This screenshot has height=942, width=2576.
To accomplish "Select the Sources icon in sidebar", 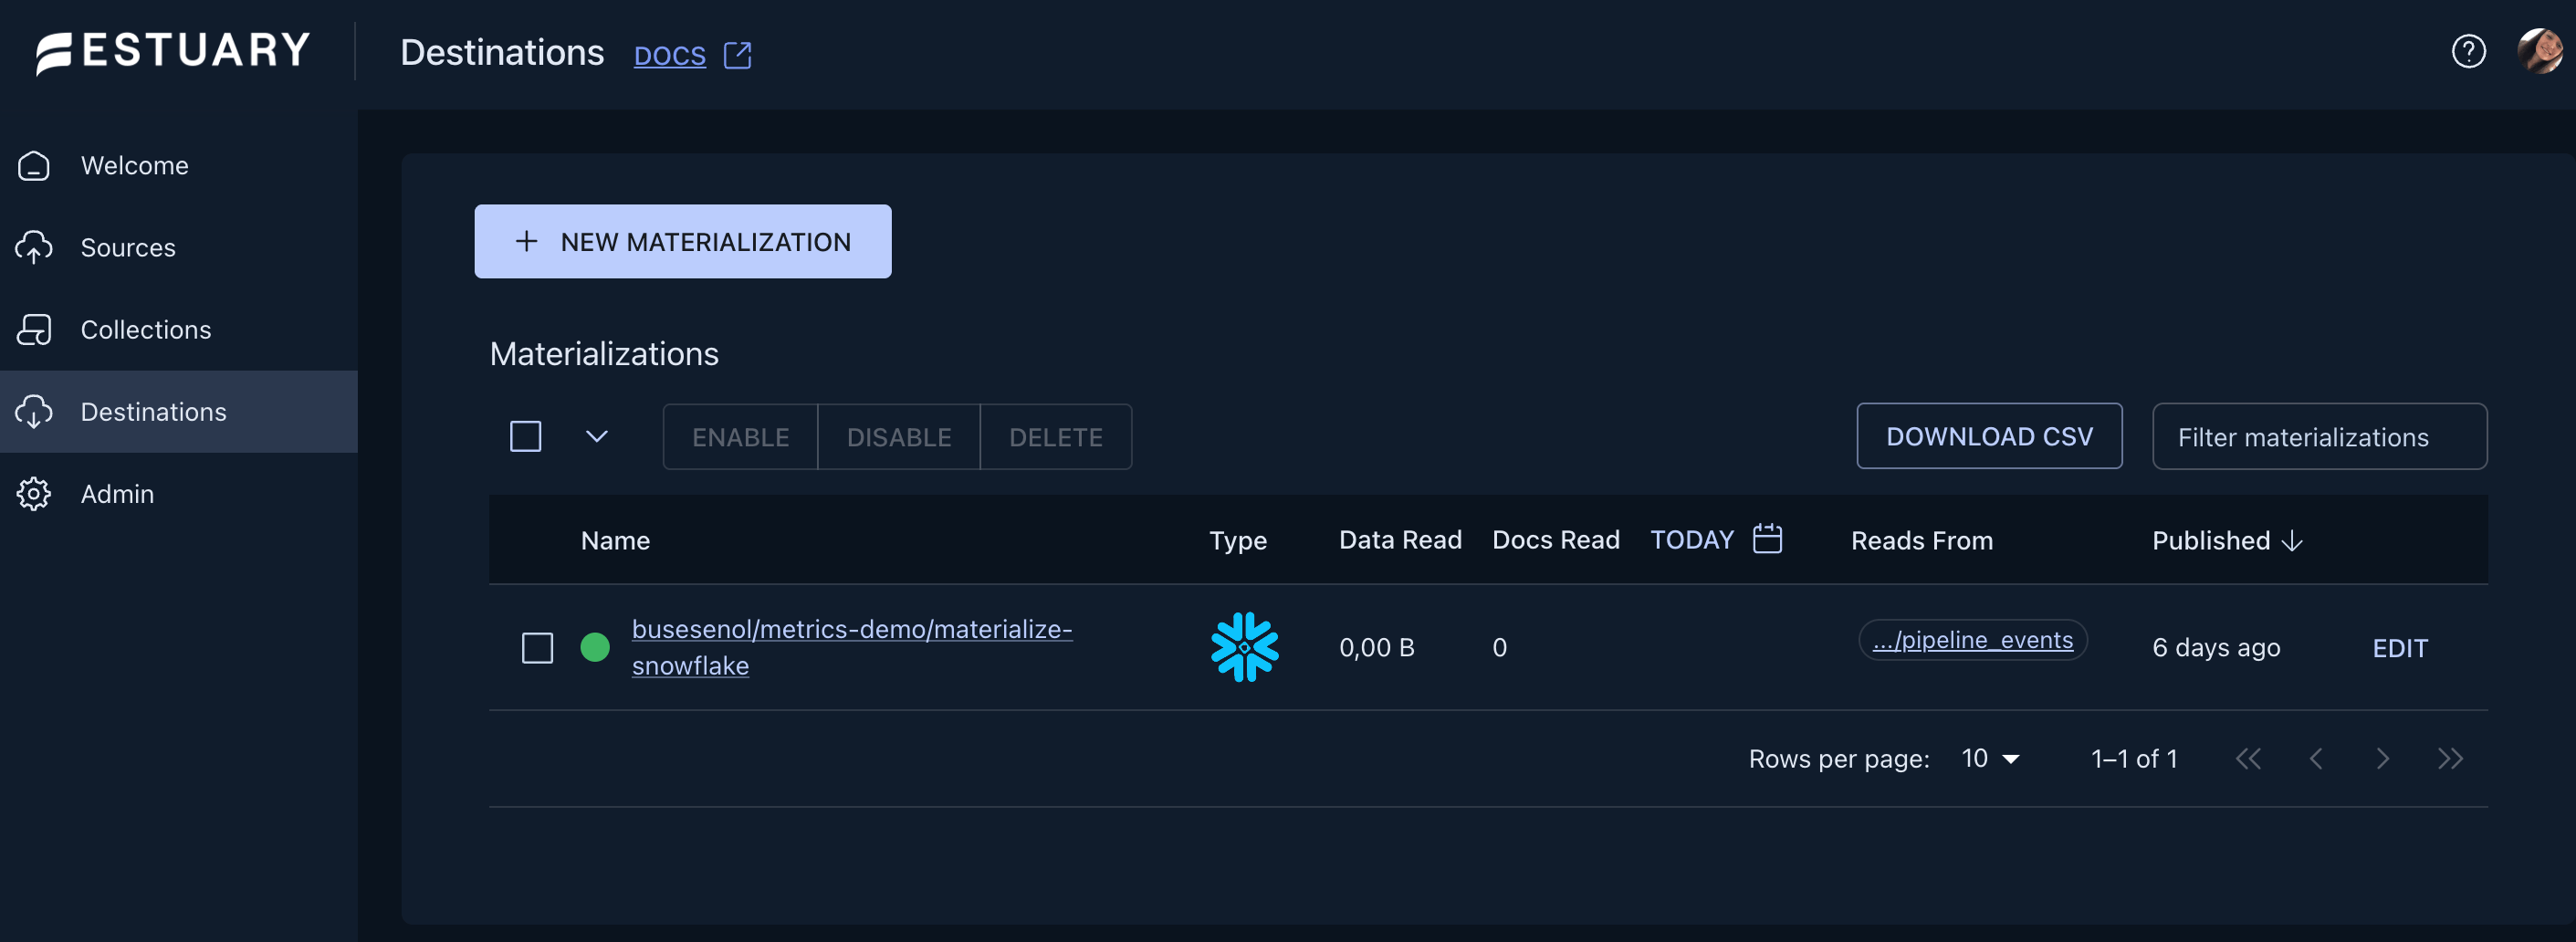I will [35, 247].
